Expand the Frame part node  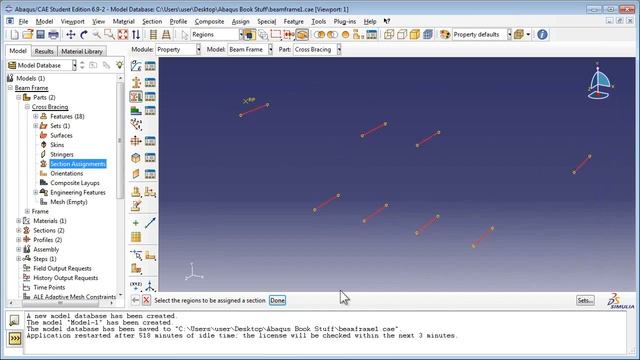[x=27, y=211]
